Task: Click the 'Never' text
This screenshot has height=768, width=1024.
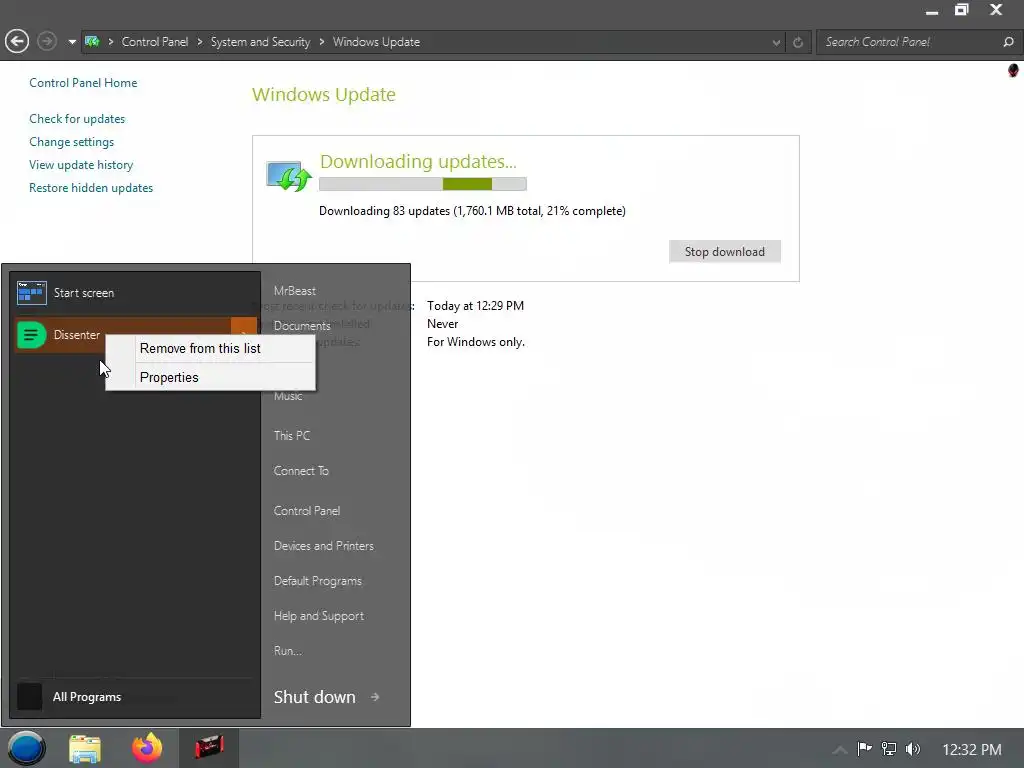Action: click(x=443, y=324)
